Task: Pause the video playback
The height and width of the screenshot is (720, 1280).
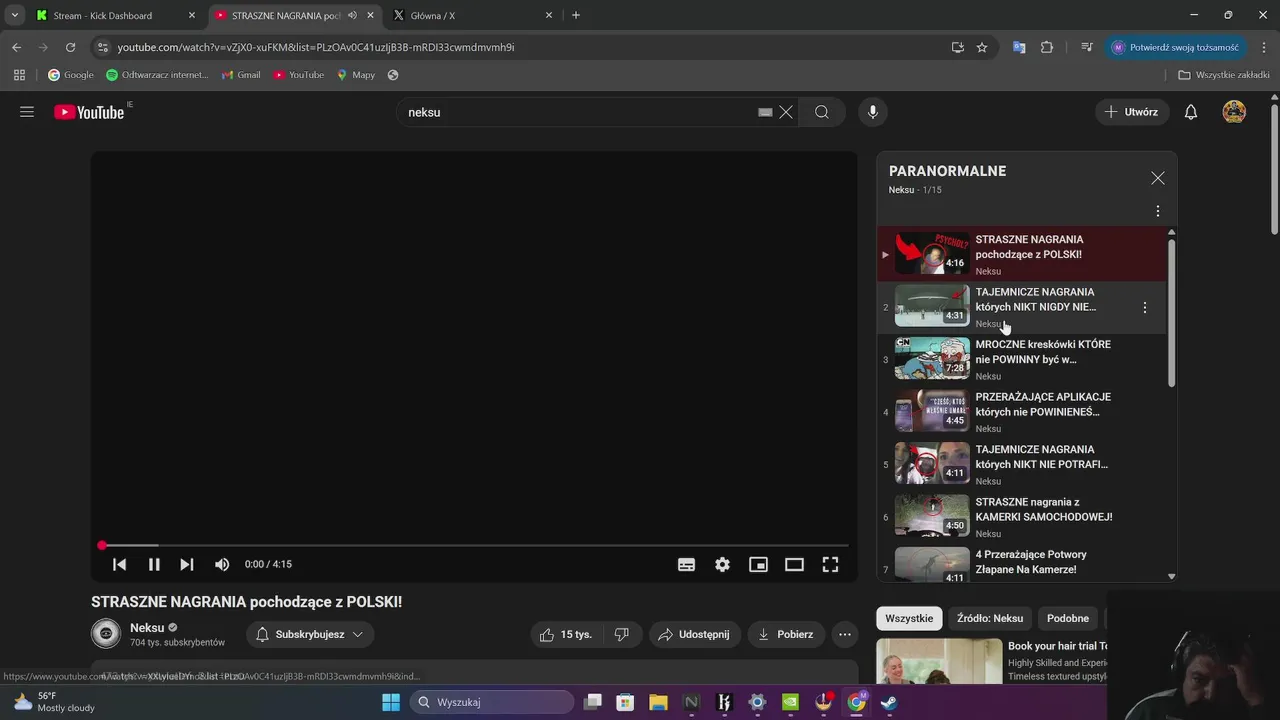Action: pyautogui.click(x=154, y=564)
